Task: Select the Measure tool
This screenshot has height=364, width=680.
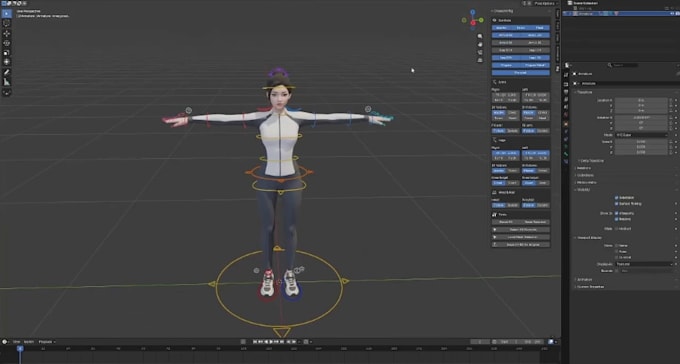Action: point(7,82)
